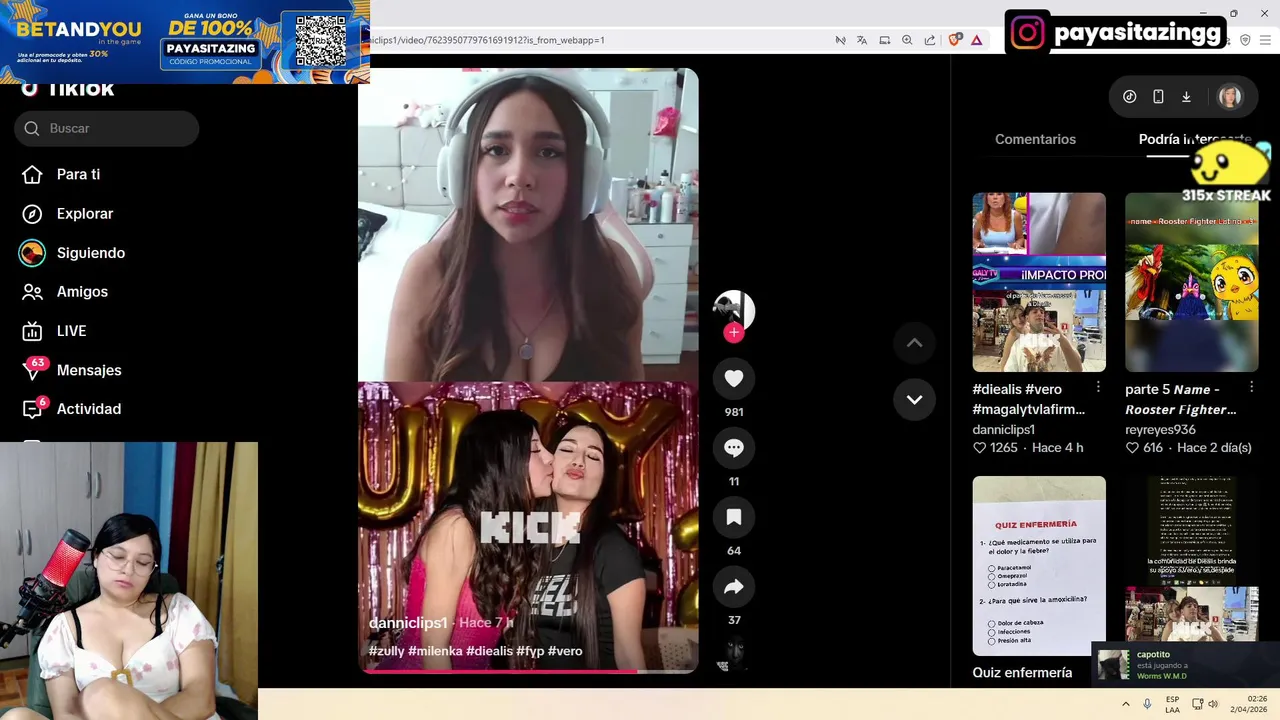Open Brave Shields lion icon
This screenshot has height=720, width=1280.
[x=955, y=40]
